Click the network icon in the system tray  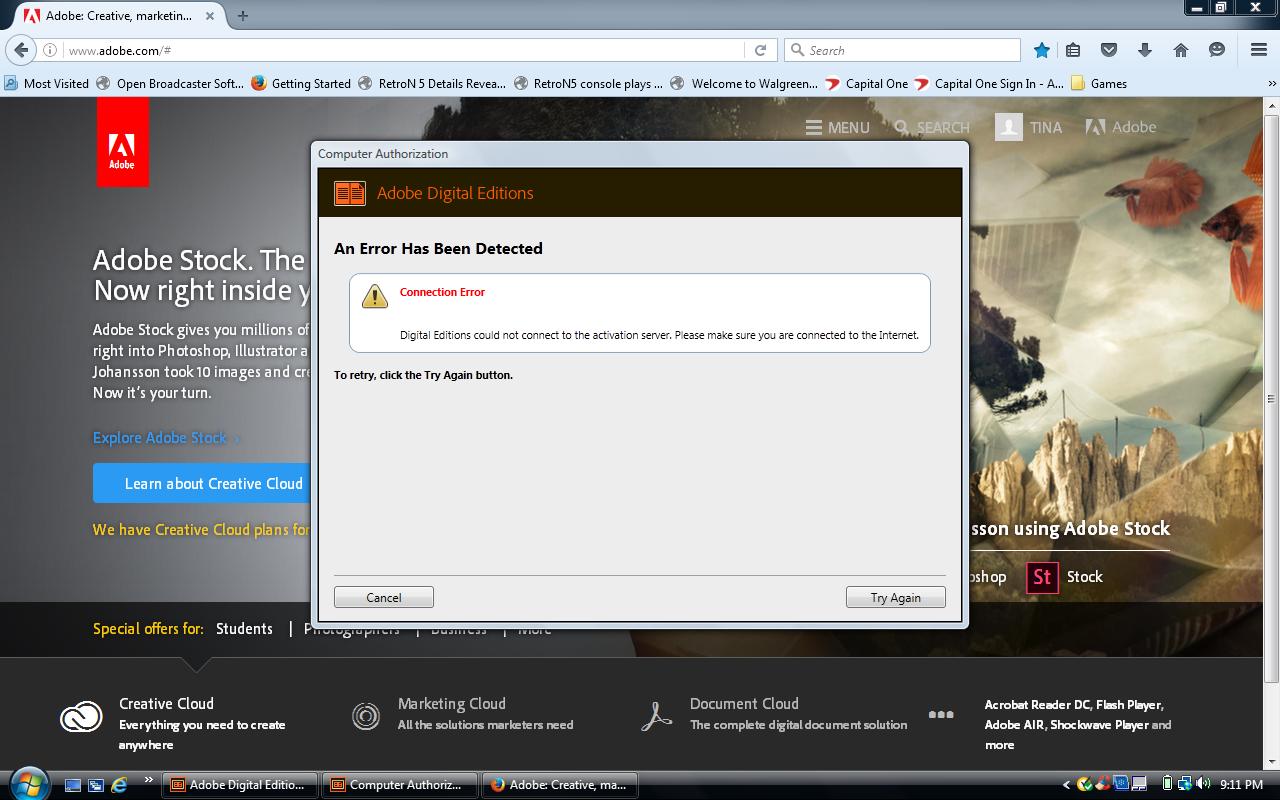tap(1185, 785)
